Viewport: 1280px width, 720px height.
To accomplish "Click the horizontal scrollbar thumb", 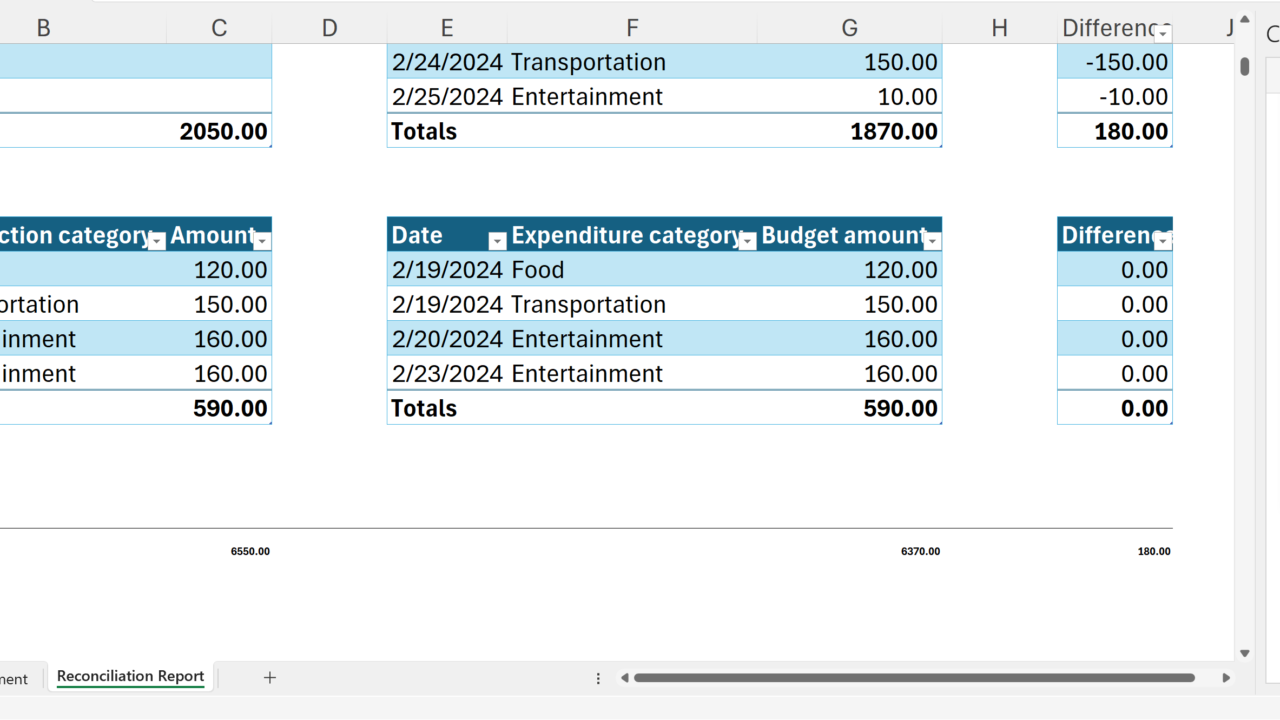I will (x=914, y=677).
